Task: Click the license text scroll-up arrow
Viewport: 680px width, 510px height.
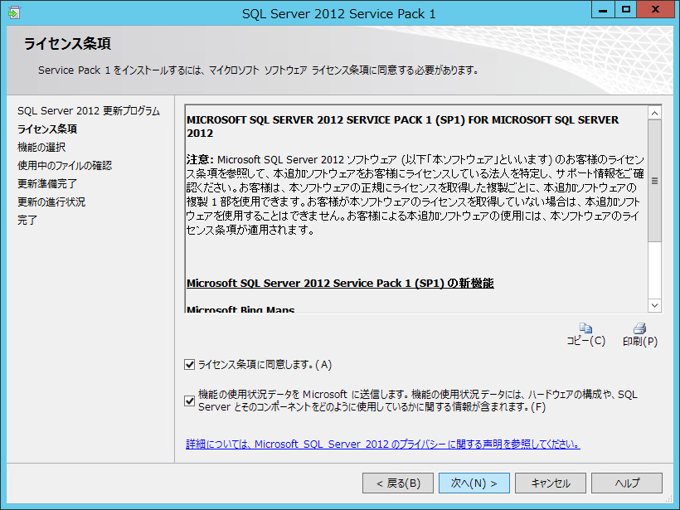Action: (x=654, y=113)
